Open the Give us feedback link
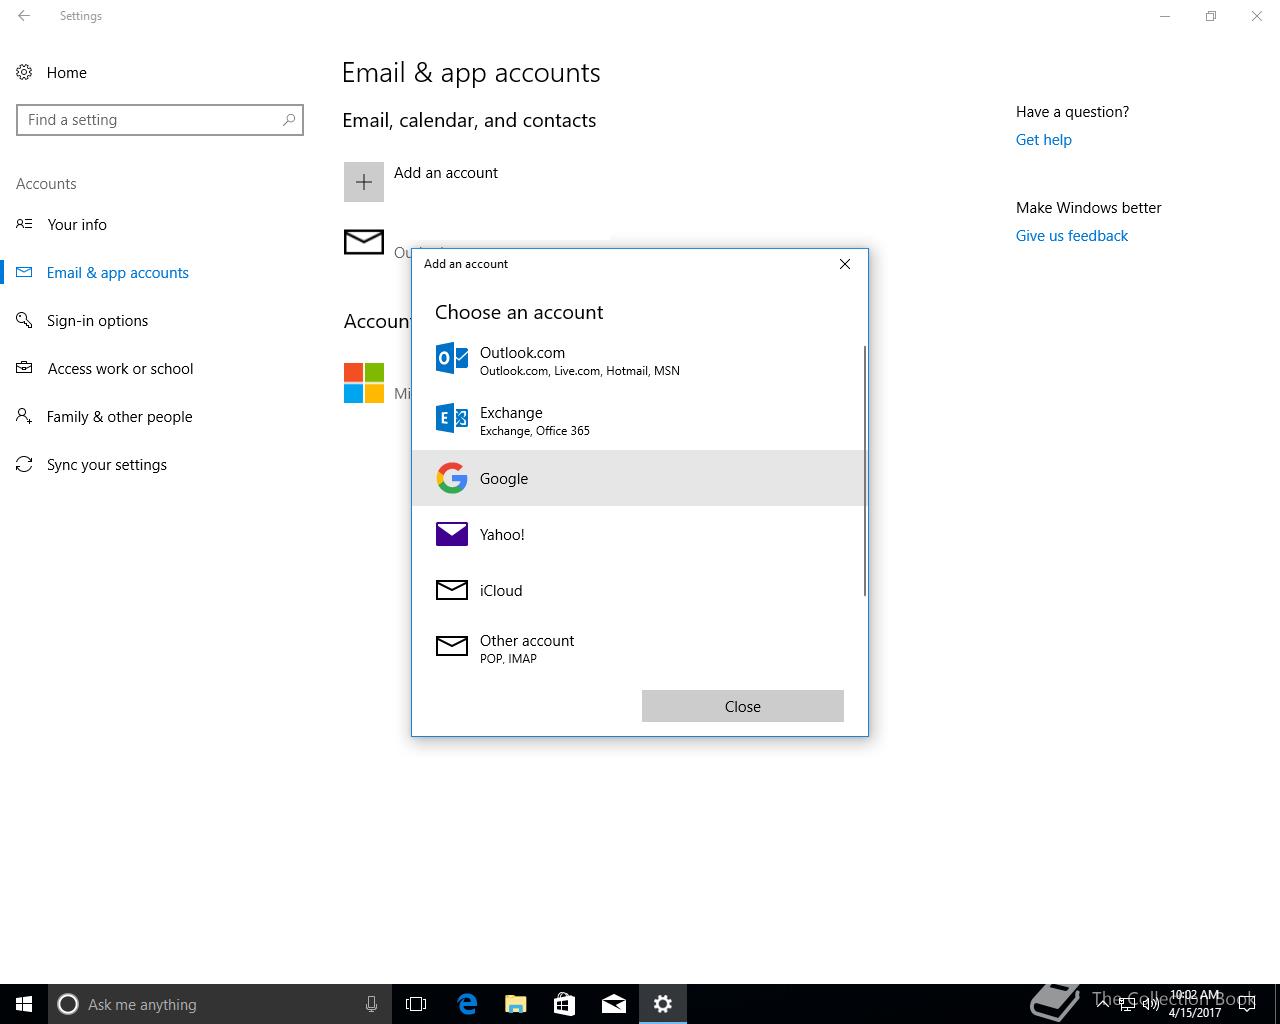1280x1024 pixels. 1071,236
